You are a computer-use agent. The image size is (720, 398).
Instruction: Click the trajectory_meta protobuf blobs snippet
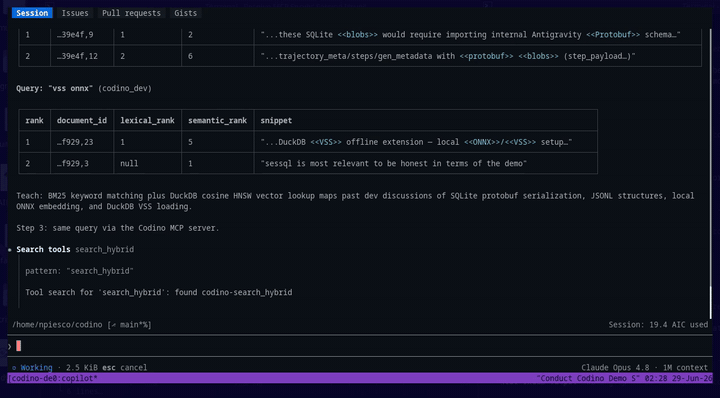(x=448, y=56)
